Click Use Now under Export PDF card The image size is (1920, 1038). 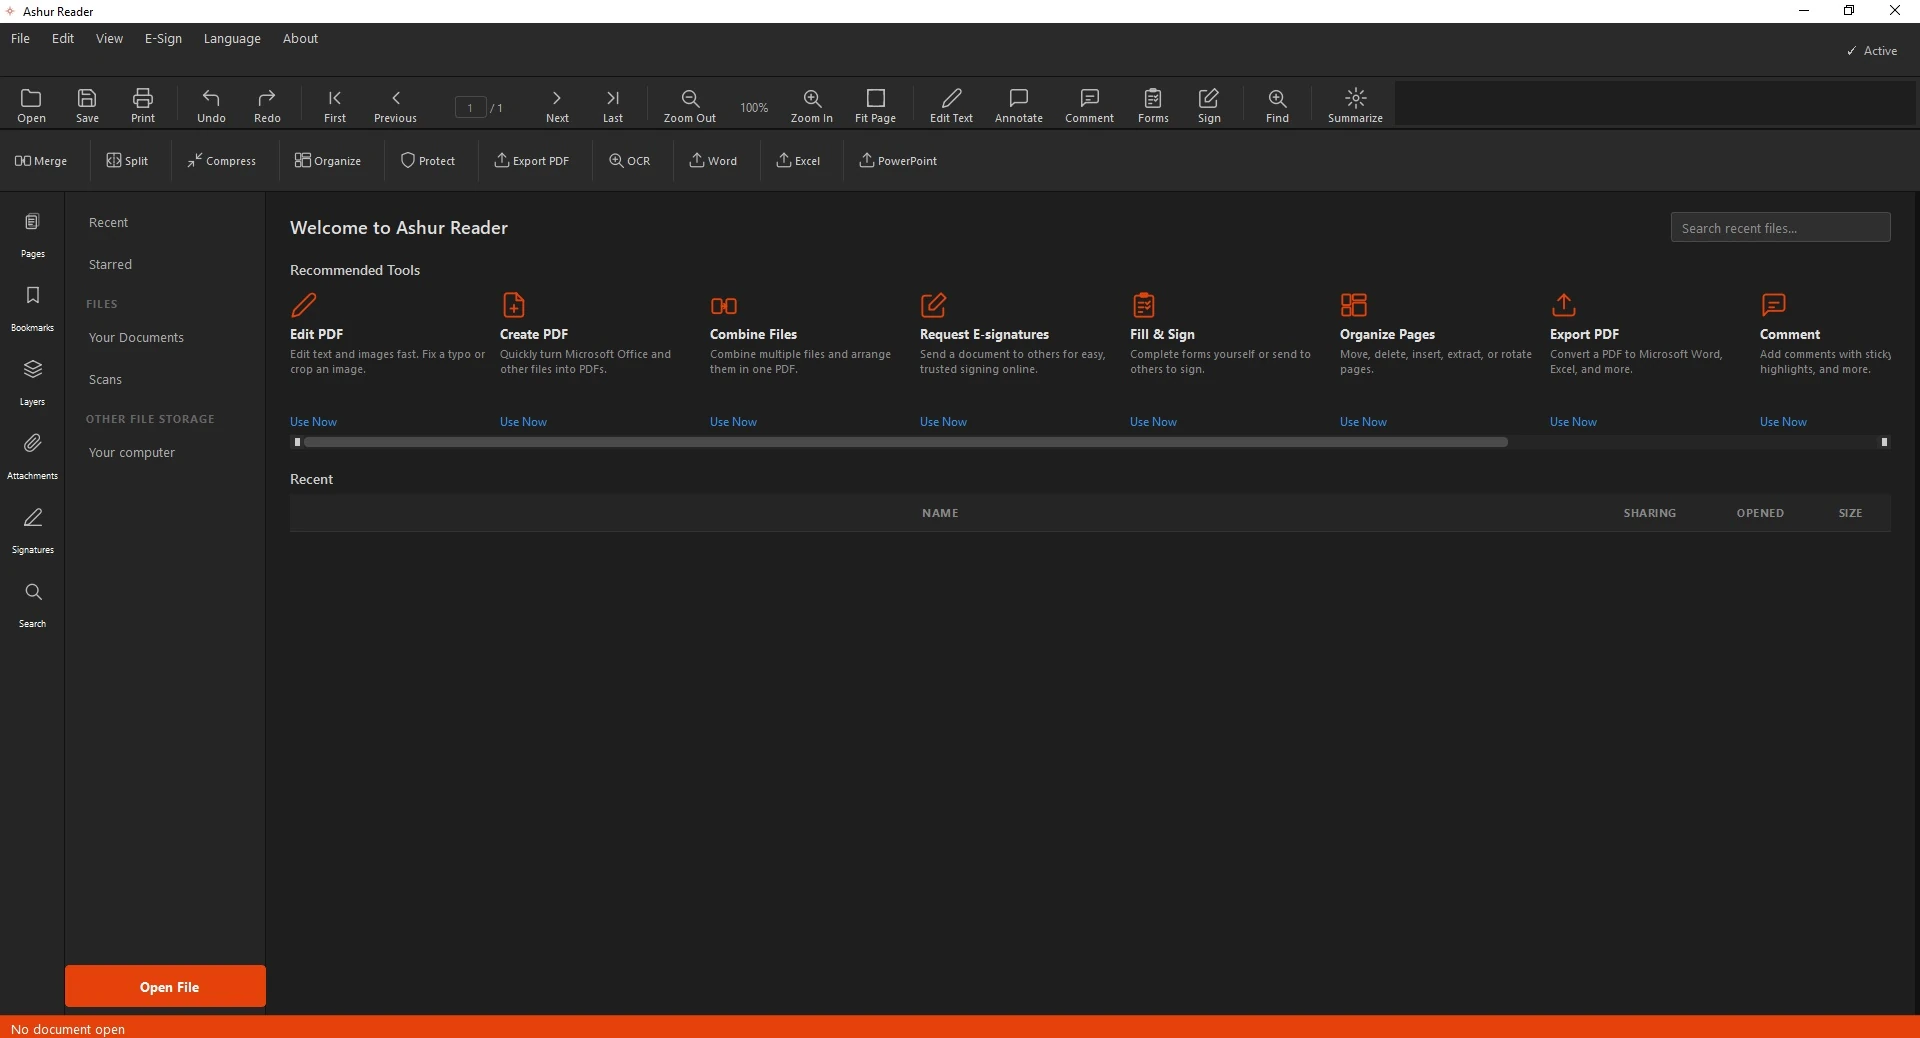tap(1573, 422)
